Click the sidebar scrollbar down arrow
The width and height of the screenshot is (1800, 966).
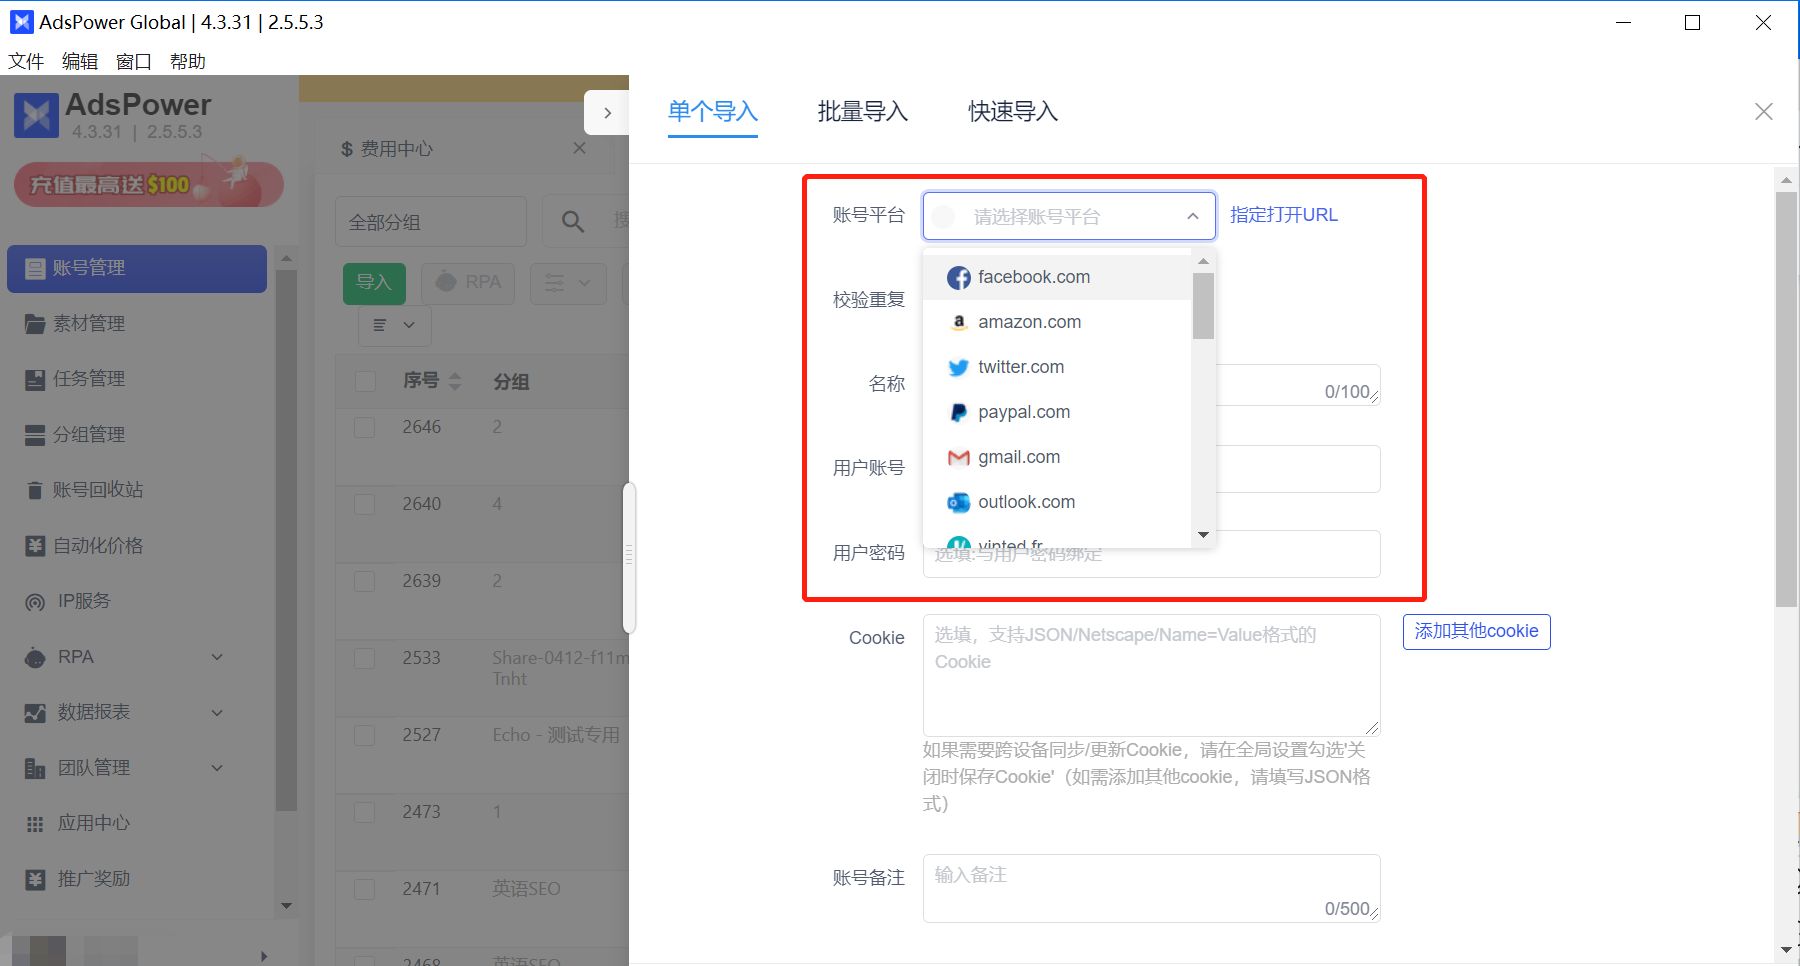pyautogui.click(x=286, y=906)
